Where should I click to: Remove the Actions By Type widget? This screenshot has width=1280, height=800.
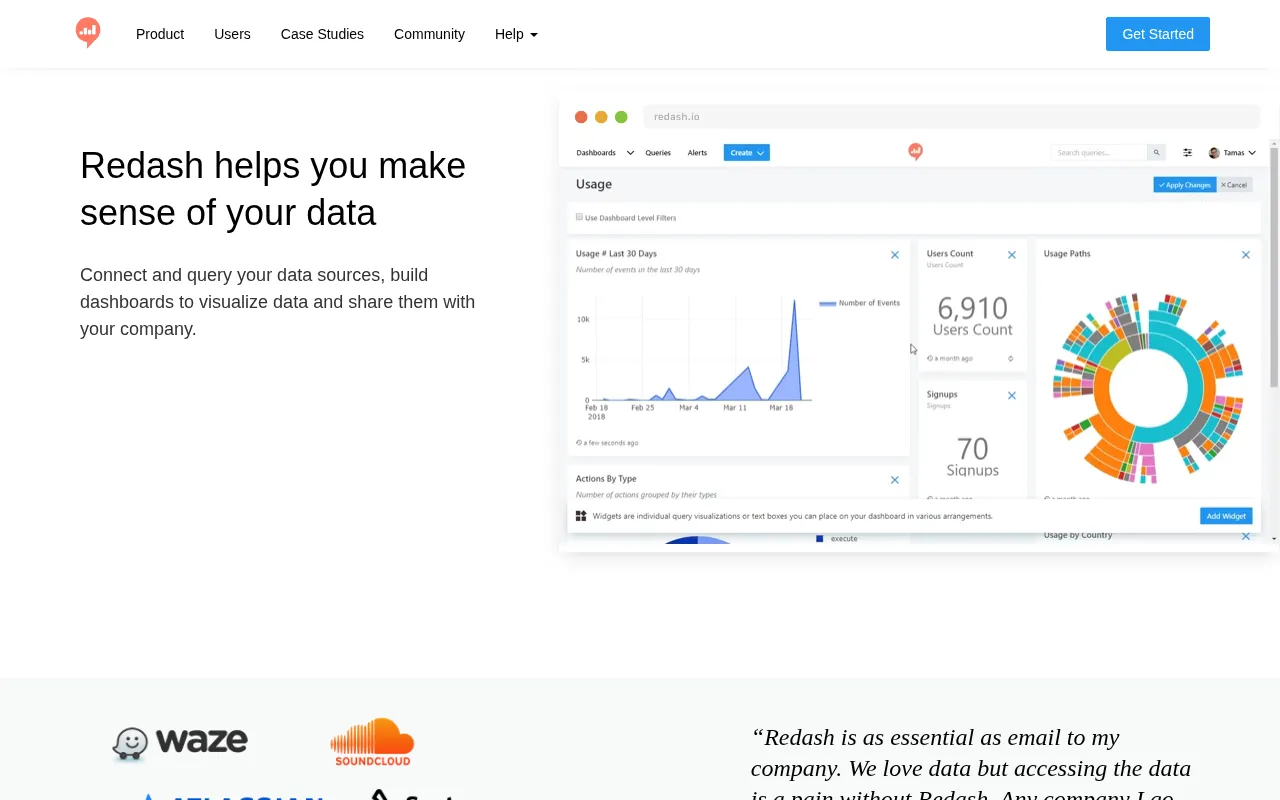coord(895,480)
